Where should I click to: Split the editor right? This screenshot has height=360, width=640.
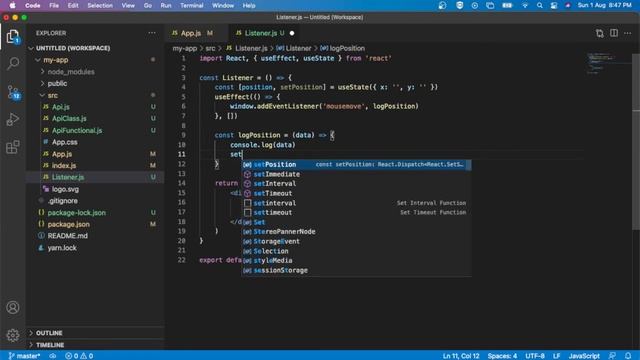(613, 33)
